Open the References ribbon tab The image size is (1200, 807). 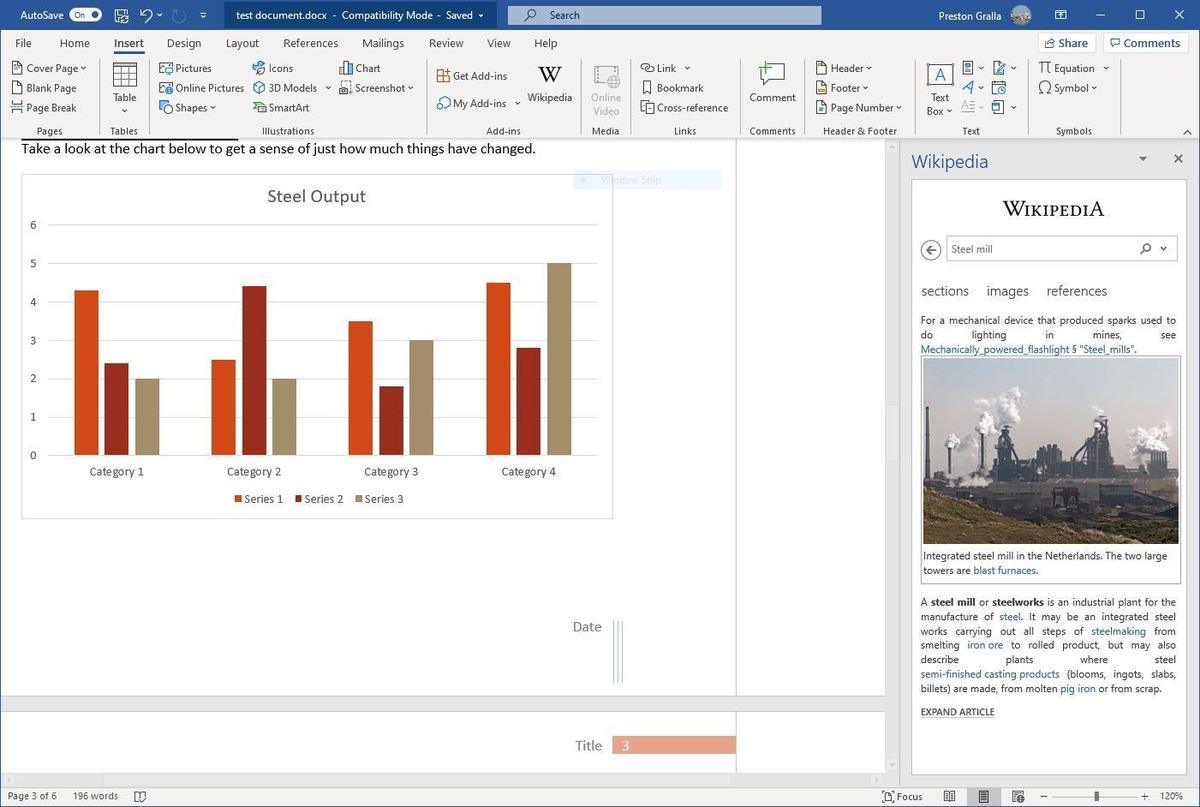tap(310, 43)
